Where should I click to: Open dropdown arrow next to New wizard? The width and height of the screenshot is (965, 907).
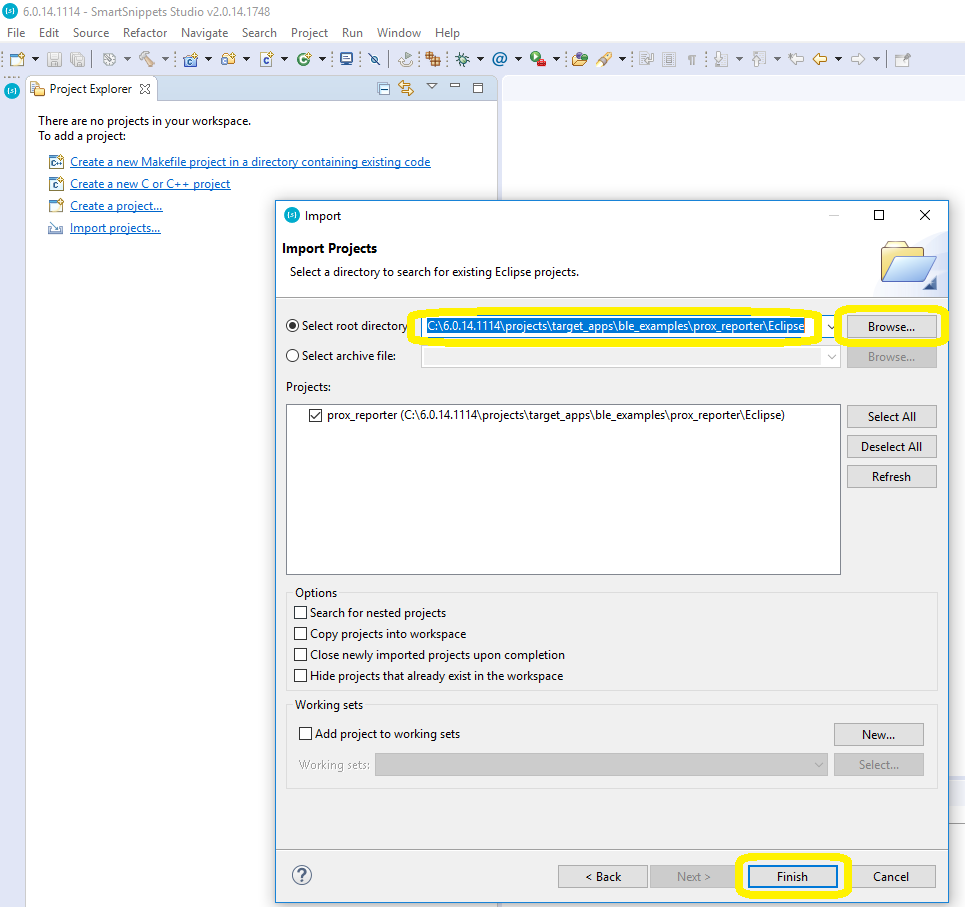(x=35, y=59)
